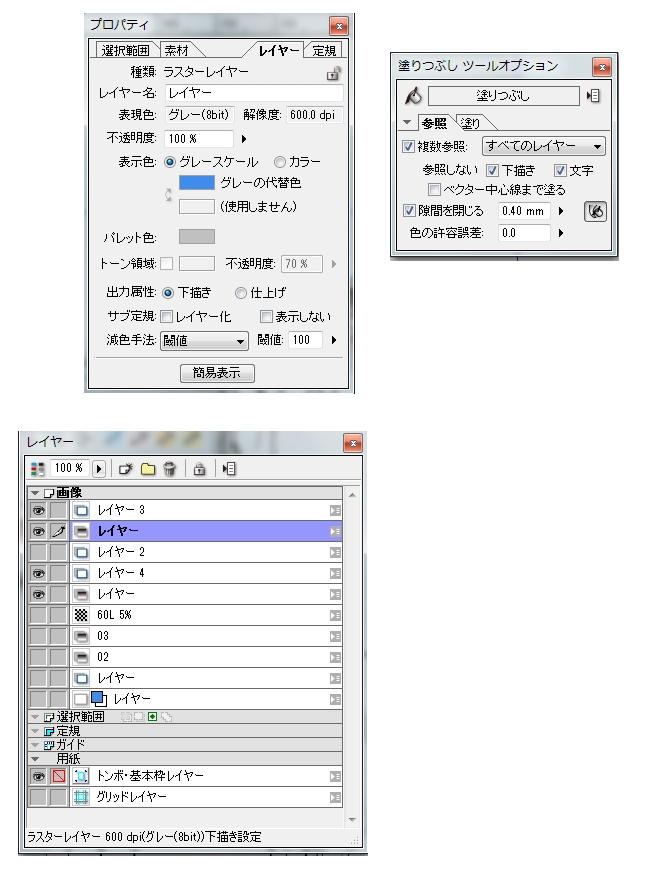
Task: Click the 03 raster layer icon
Action: click(x=82, y=637)
